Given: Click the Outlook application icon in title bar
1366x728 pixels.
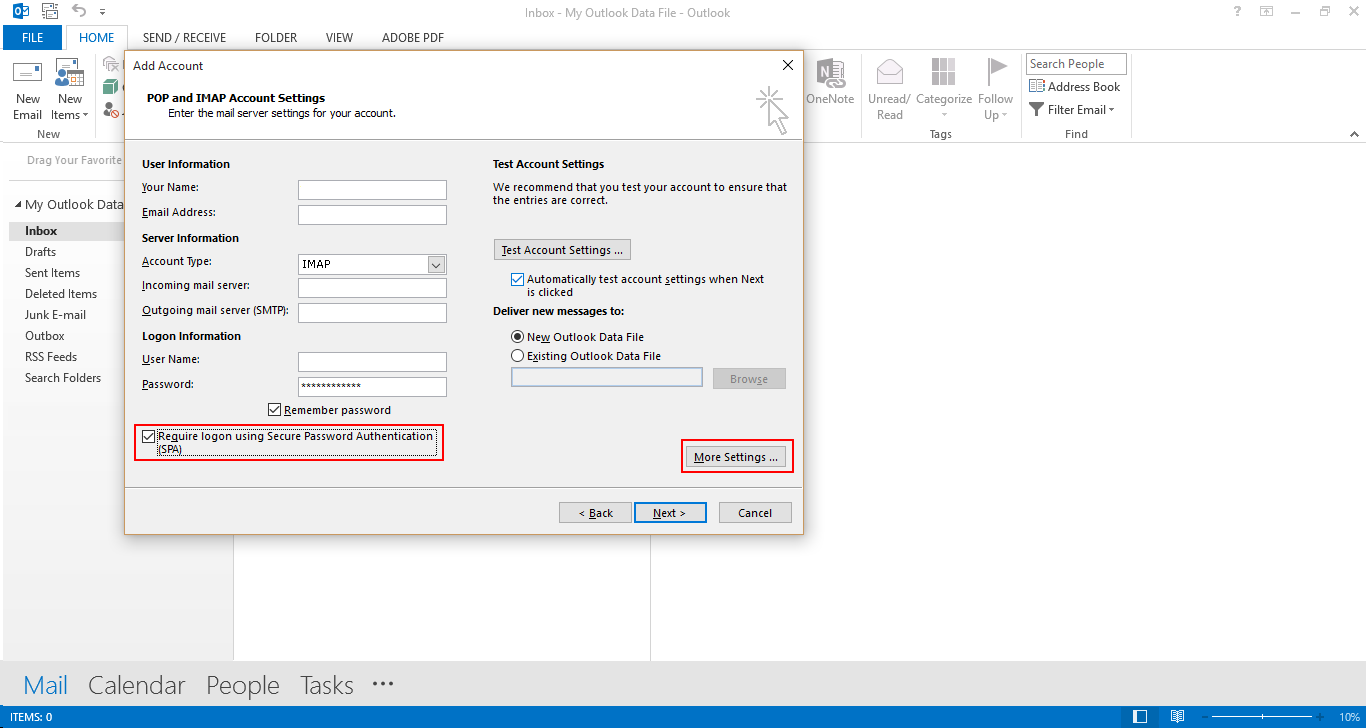Looking at the screenshot, I should pyautogui.click(x=21, y=12).
